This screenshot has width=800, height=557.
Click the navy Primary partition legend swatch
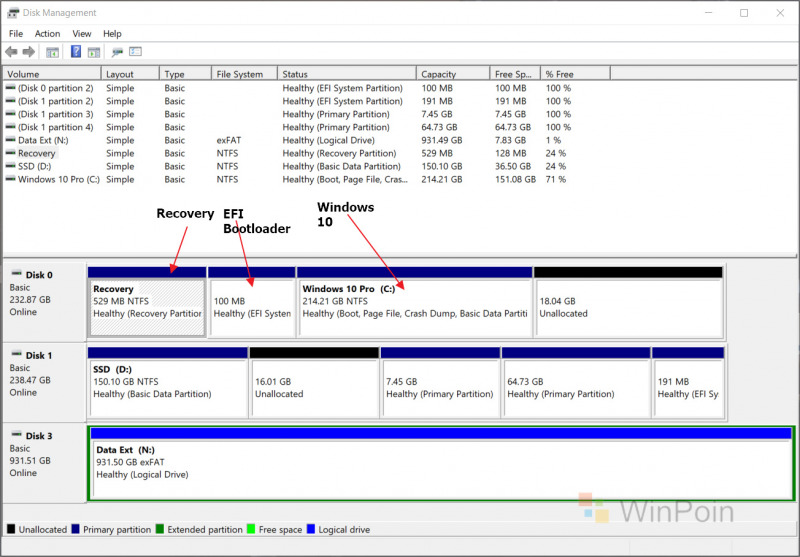(76, 529)
